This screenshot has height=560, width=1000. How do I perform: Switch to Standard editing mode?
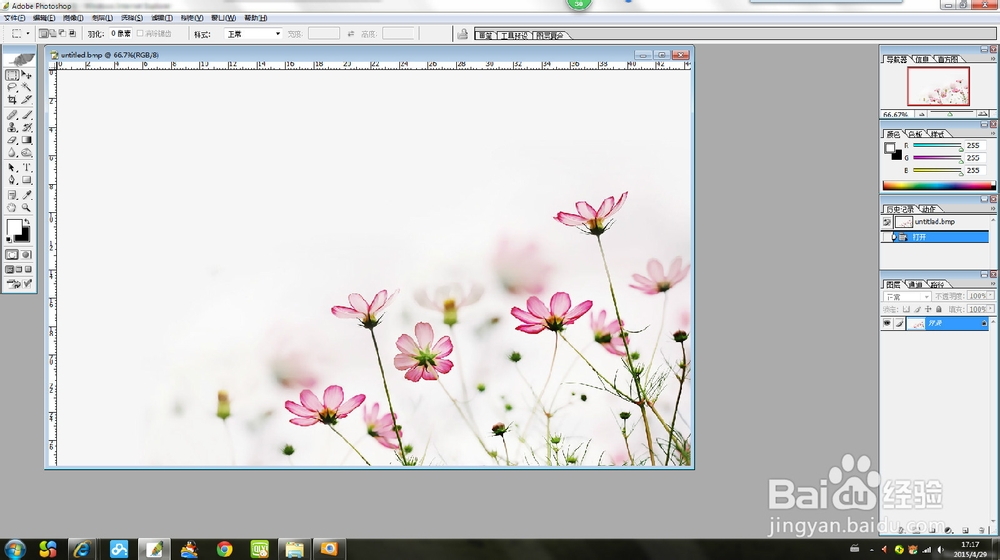12,254
